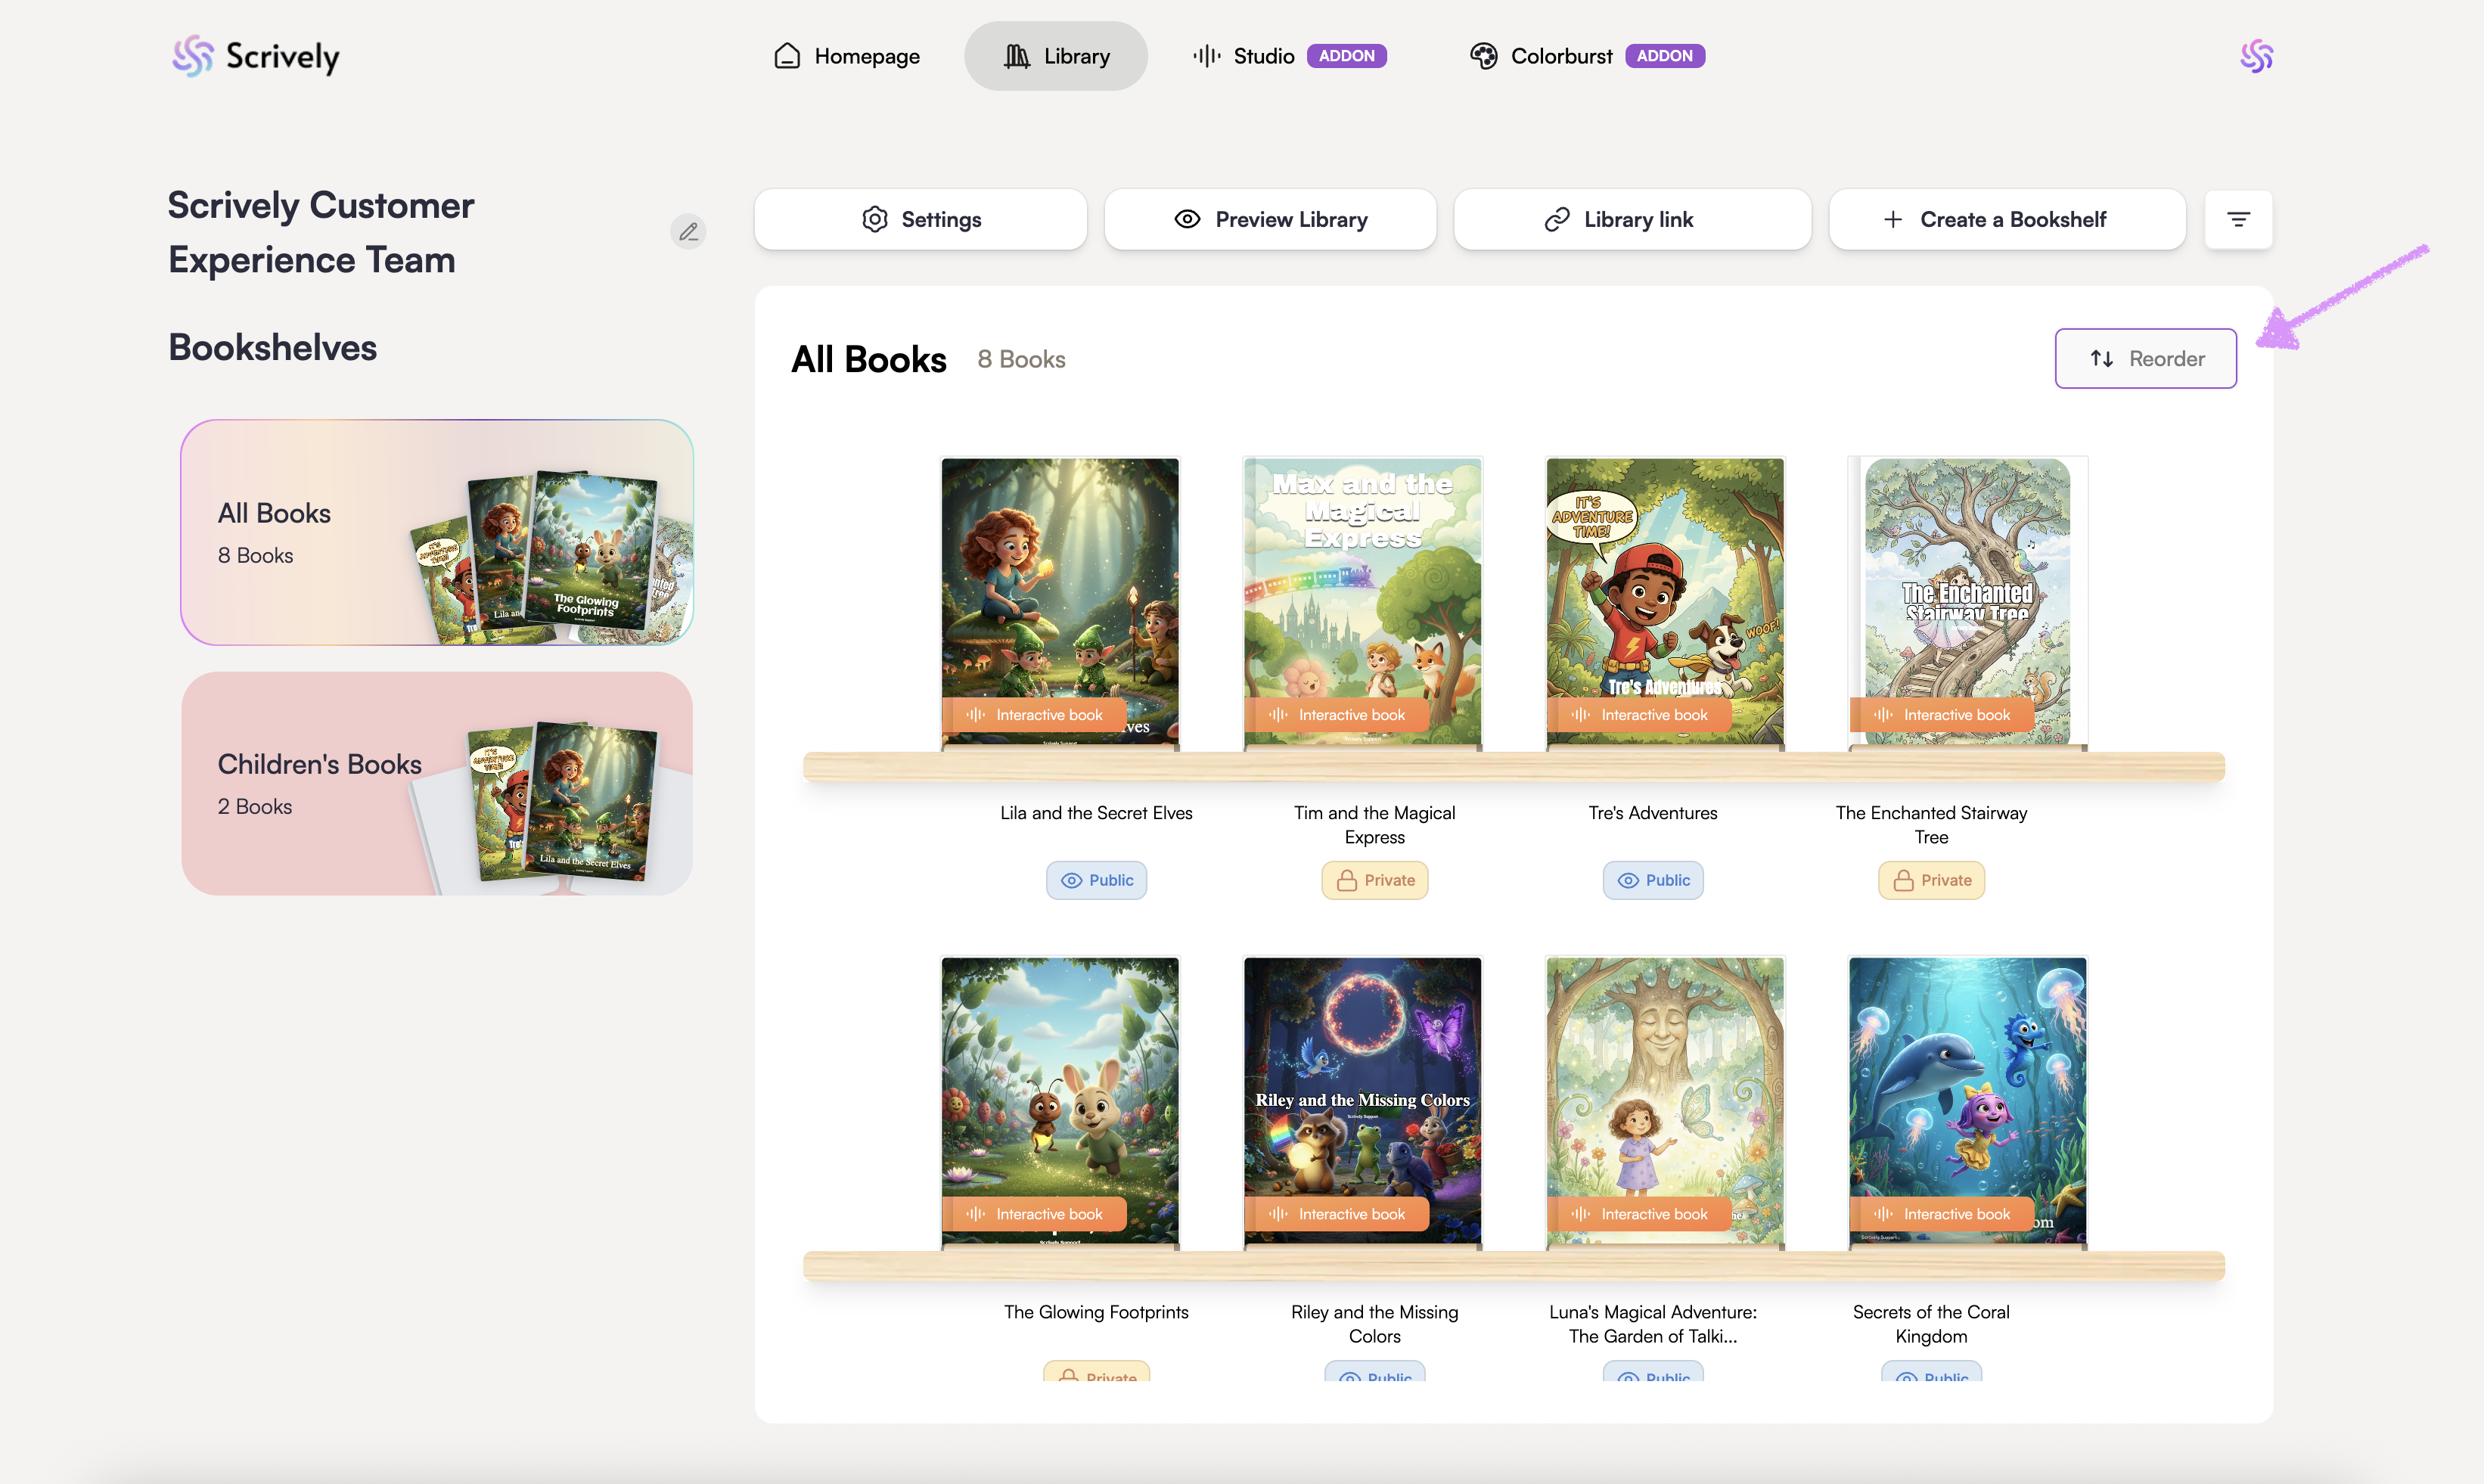The image size is (2484, 1484).
Task: Go to the Homepage tab
Action: [847, 56]
